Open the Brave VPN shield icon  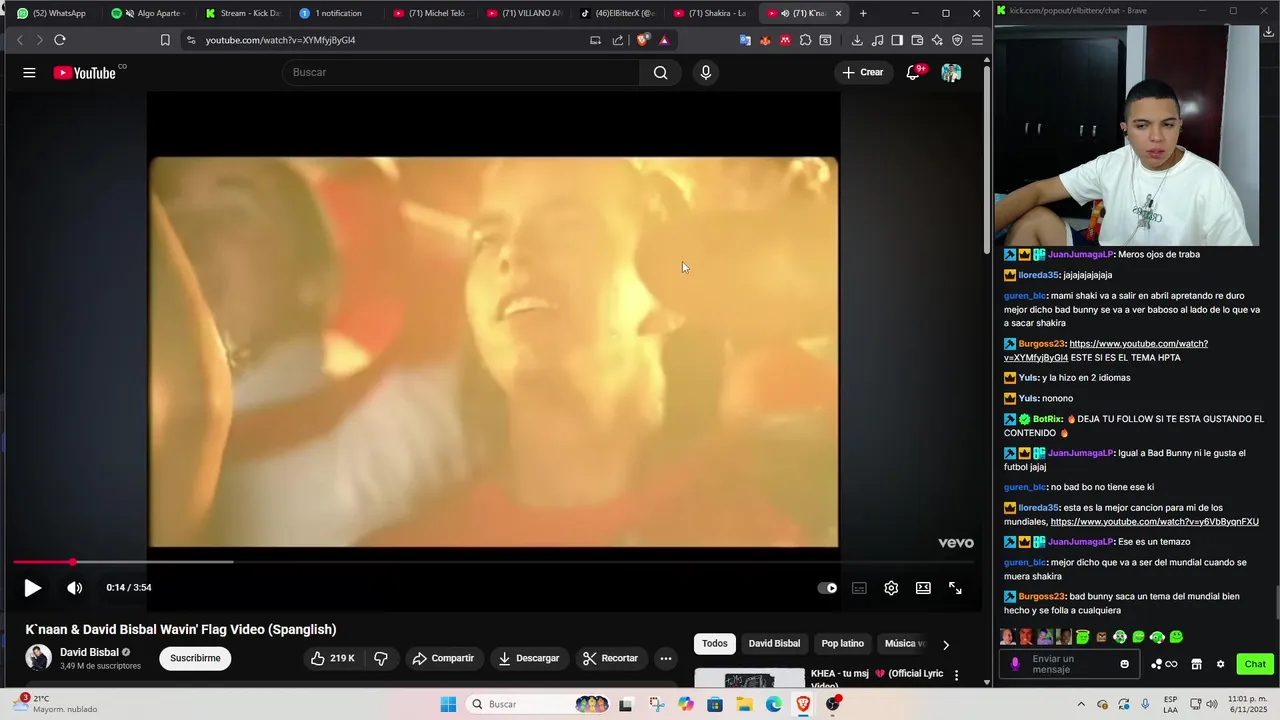tap(957, 40)
